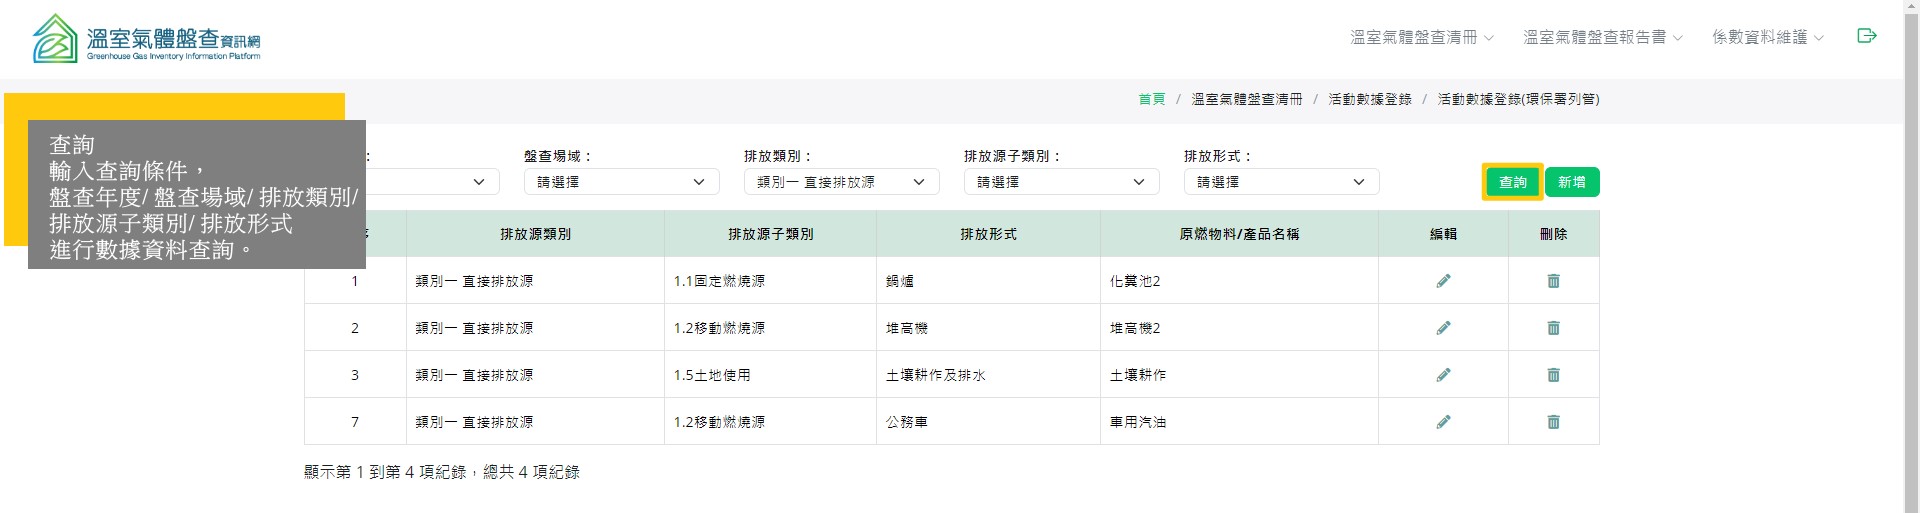Viewport: 1920px width, 513px height.
Task: Click the edit pencil for 堆高機2 row
Action: click(1443, 328)
